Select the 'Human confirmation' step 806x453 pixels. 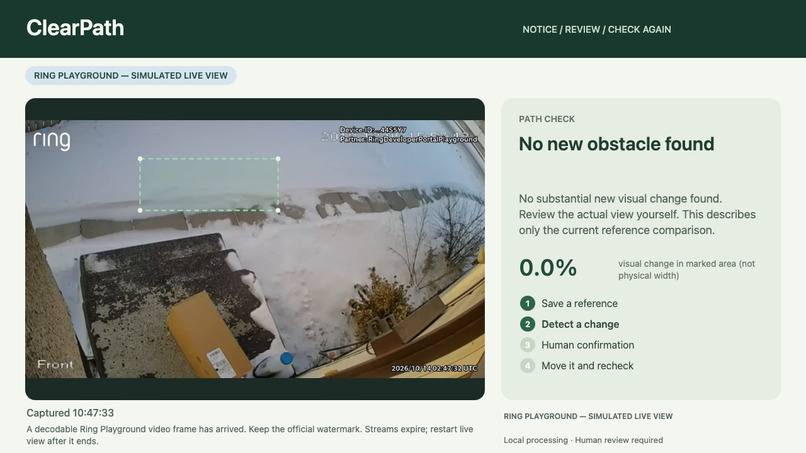(x=588, y=345)
